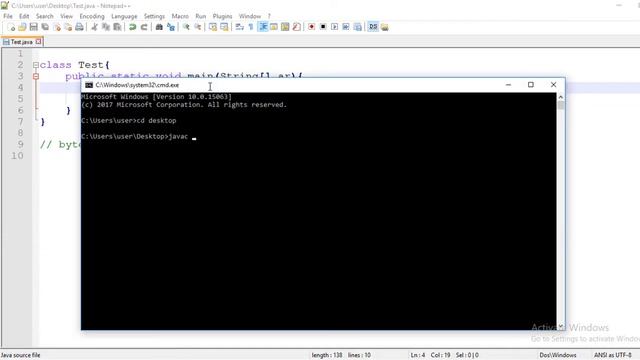Click line number 10 in the editor margin

(17, 156)
